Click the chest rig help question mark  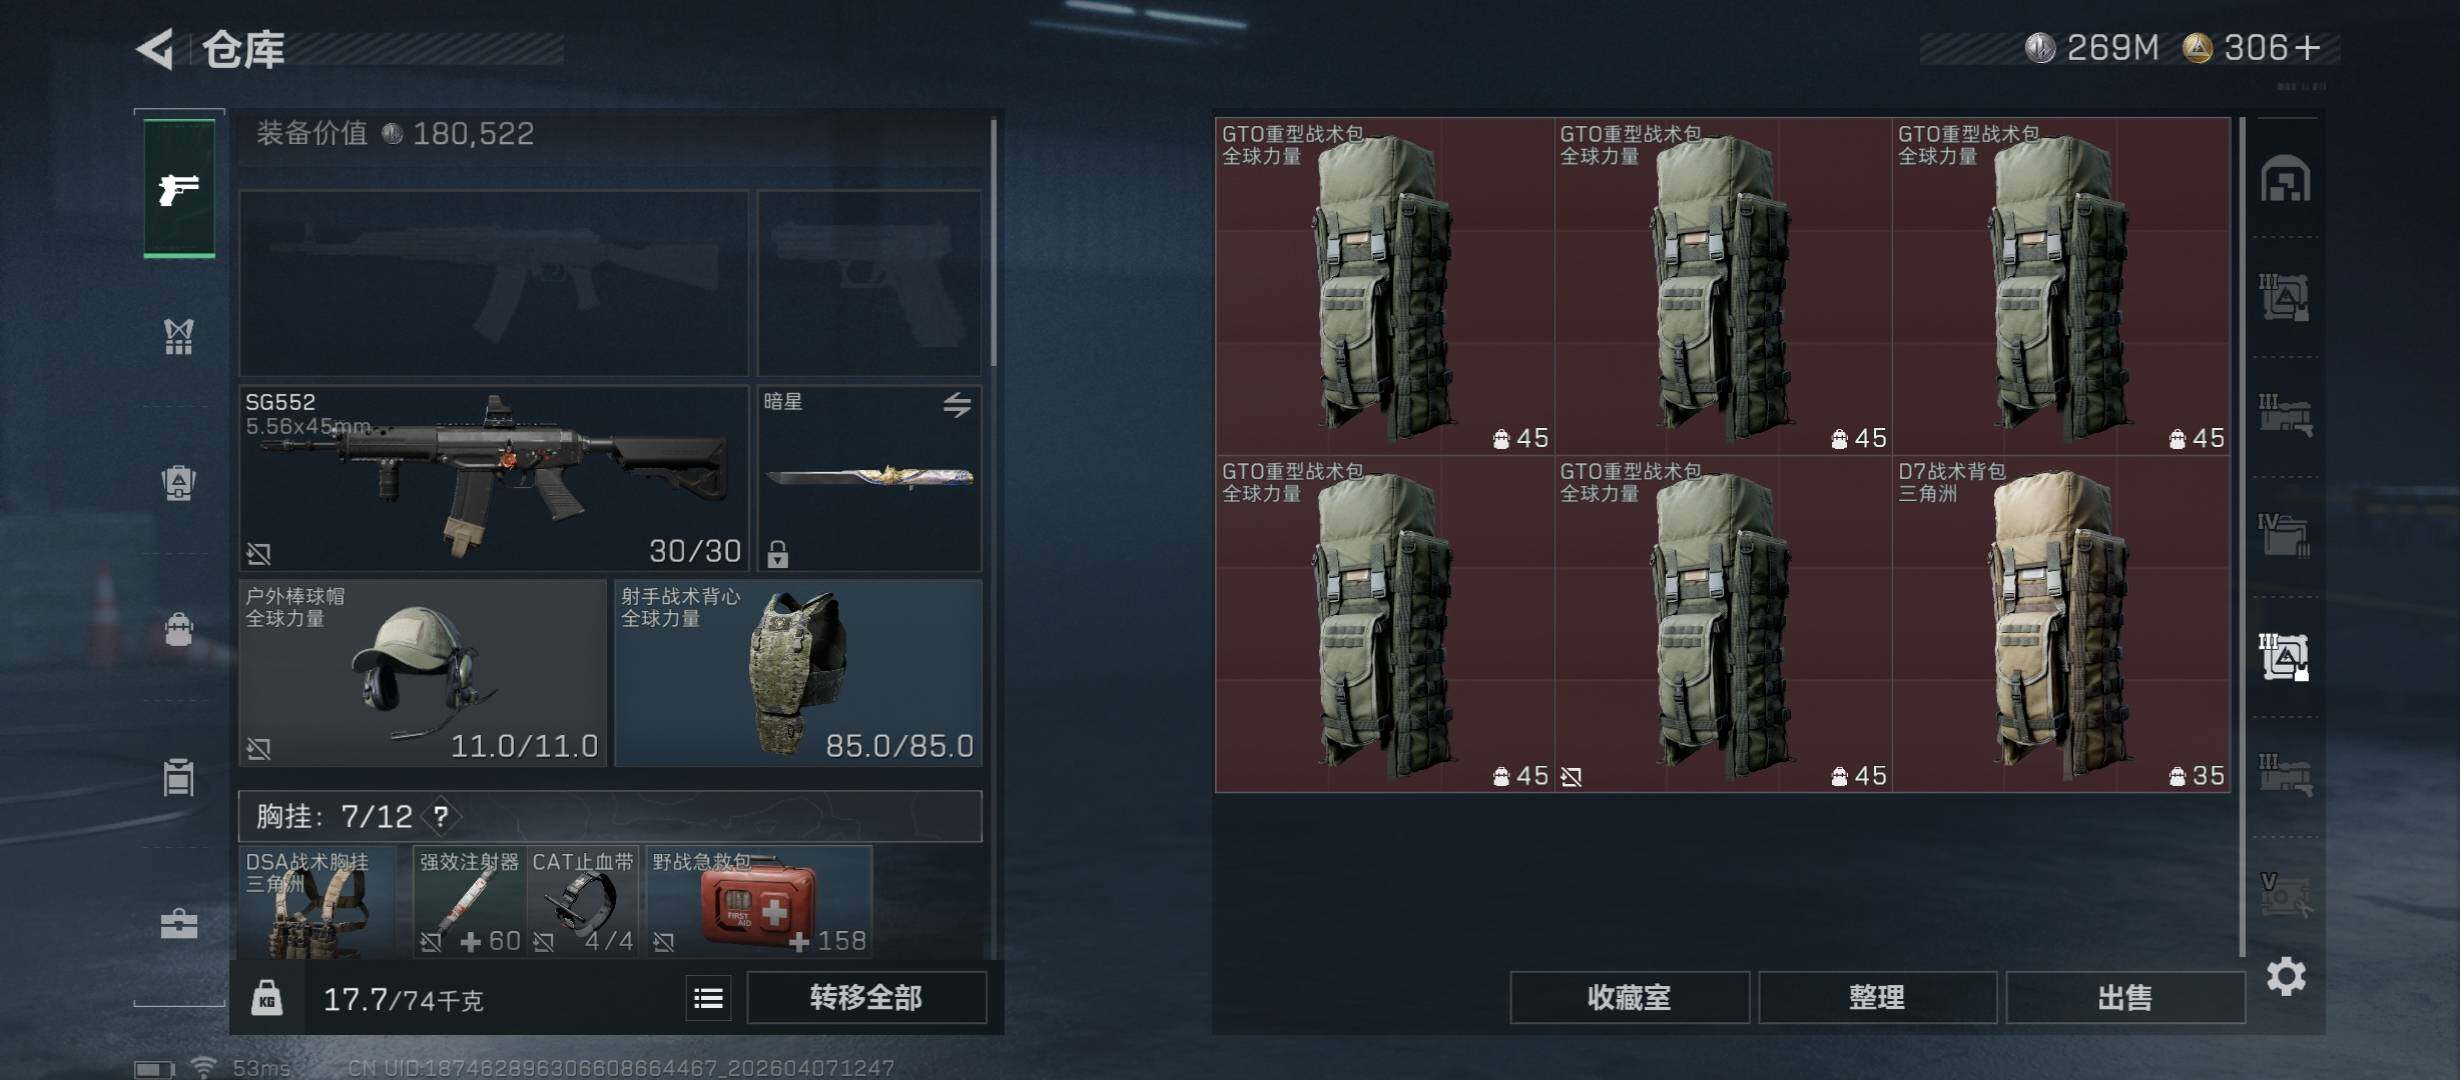(x=440, y=816)
